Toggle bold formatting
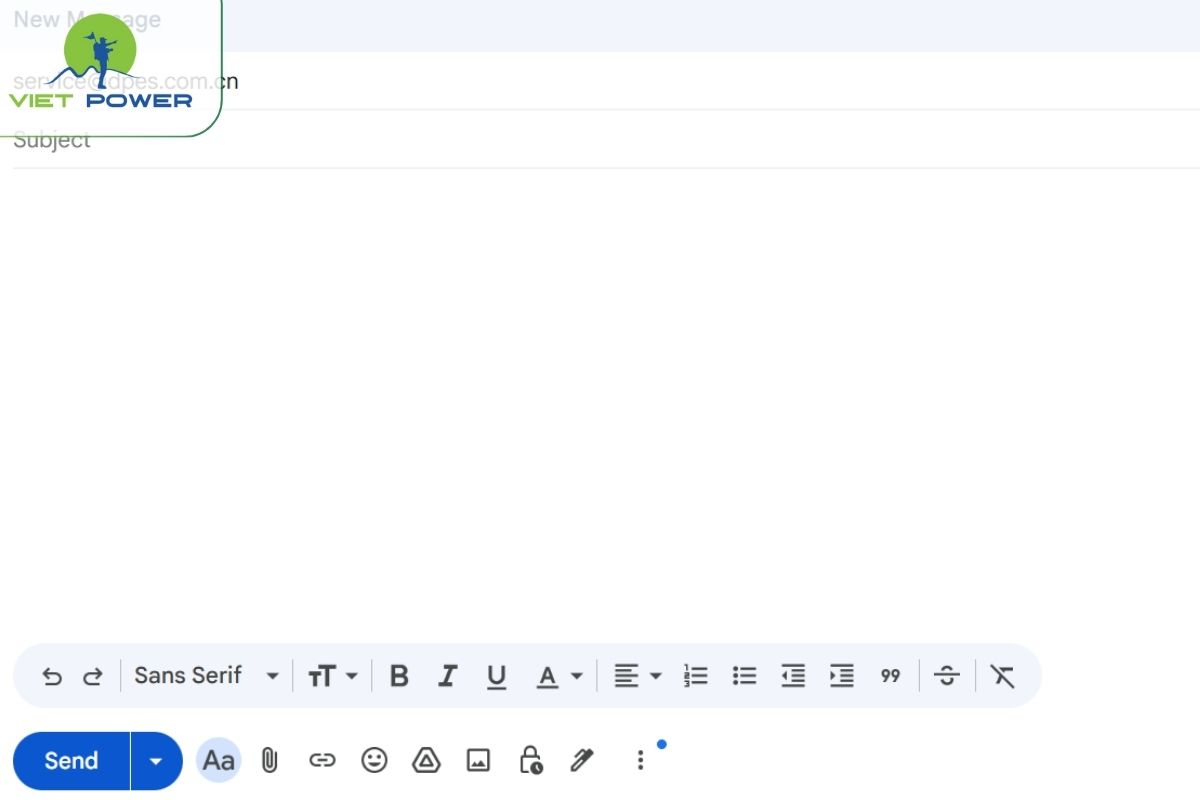Image resolution: width=1200 pixels, height=800 pixels. tap(398, 676)
